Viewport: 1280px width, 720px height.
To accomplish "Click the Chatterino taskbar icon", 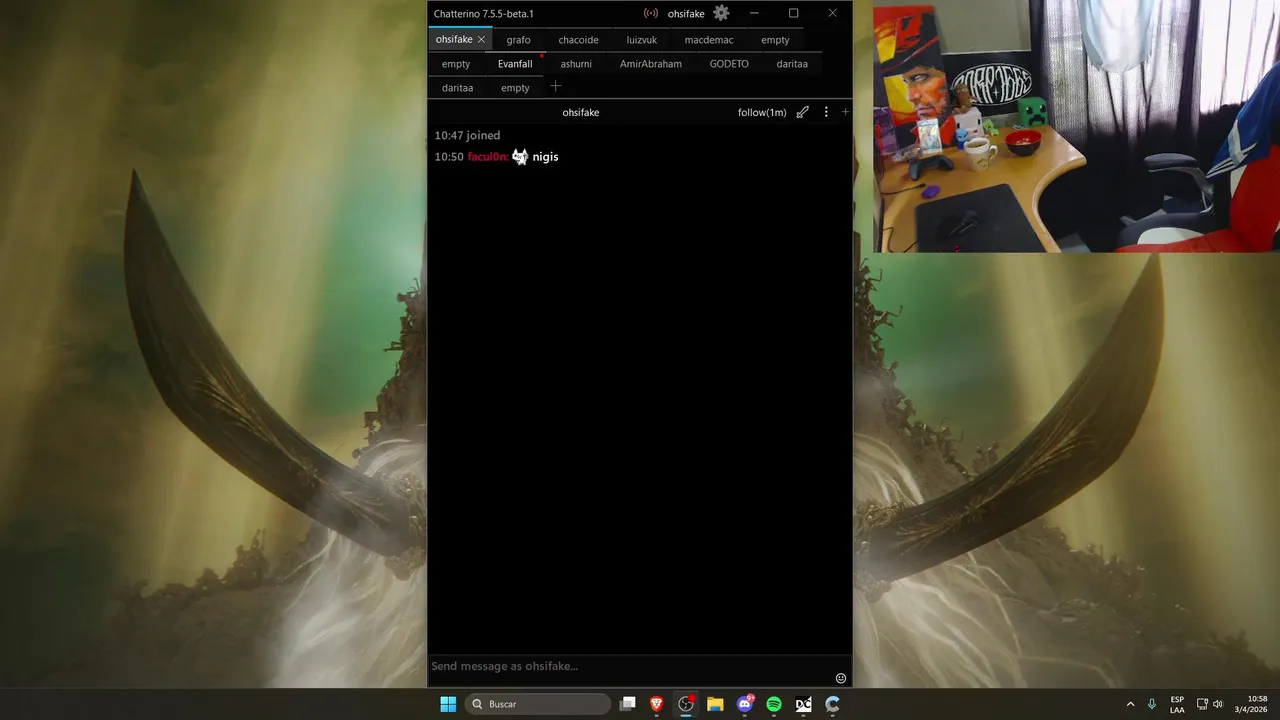I will point(832,704).
